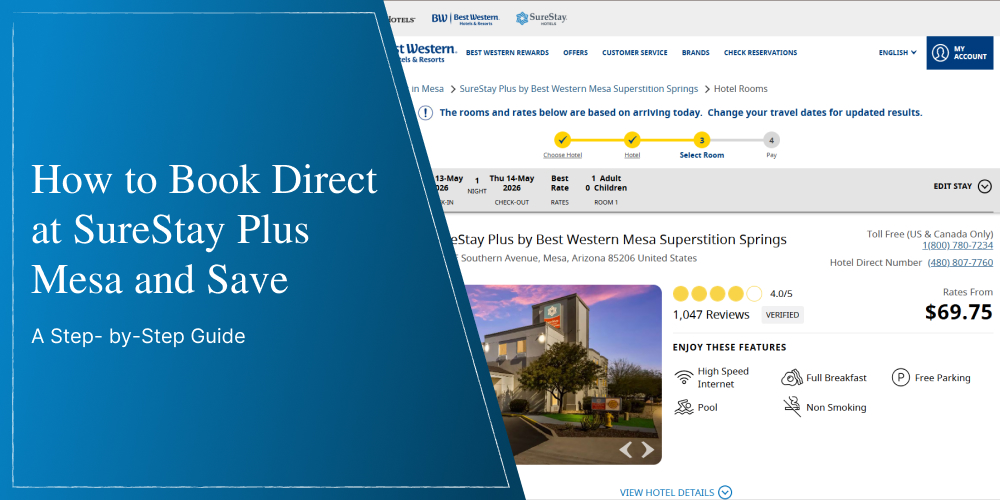The image size is (1000, 500).
Task: Open the Best Western Rewards menu
Action: [x=507, y=53]
